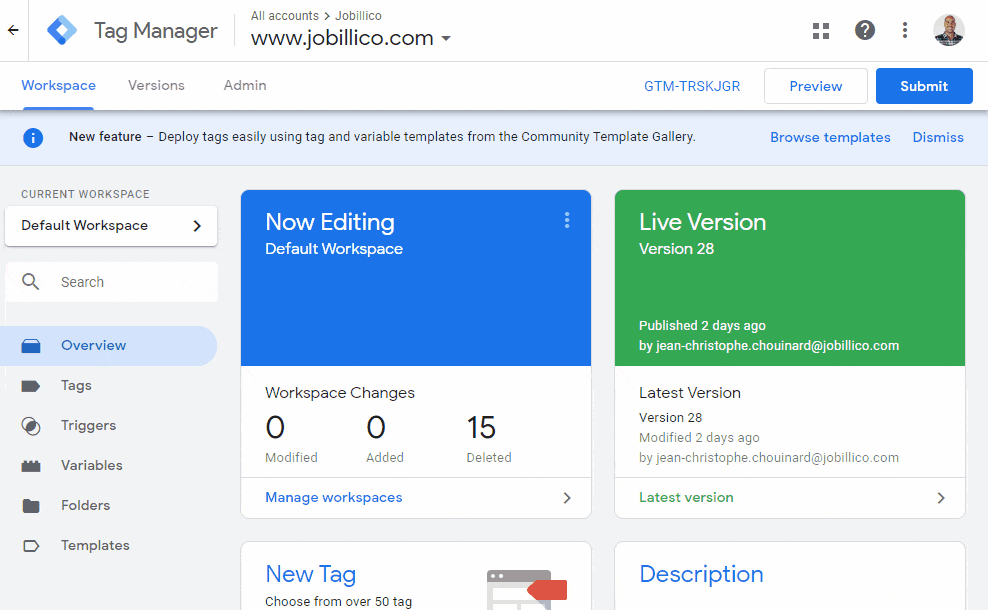Click the info icon in banner

33,137
